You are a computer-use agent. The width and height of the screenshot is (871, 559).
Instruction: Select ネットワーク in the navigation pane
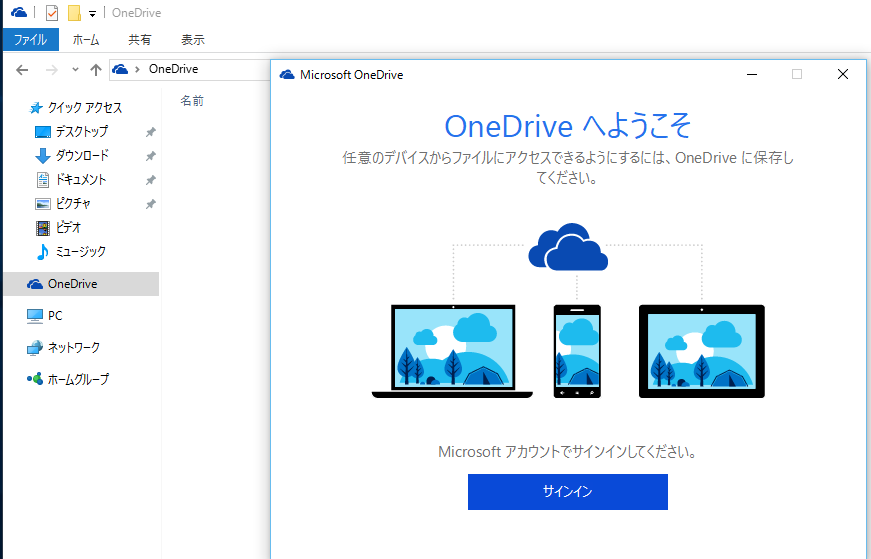point(74,347)
